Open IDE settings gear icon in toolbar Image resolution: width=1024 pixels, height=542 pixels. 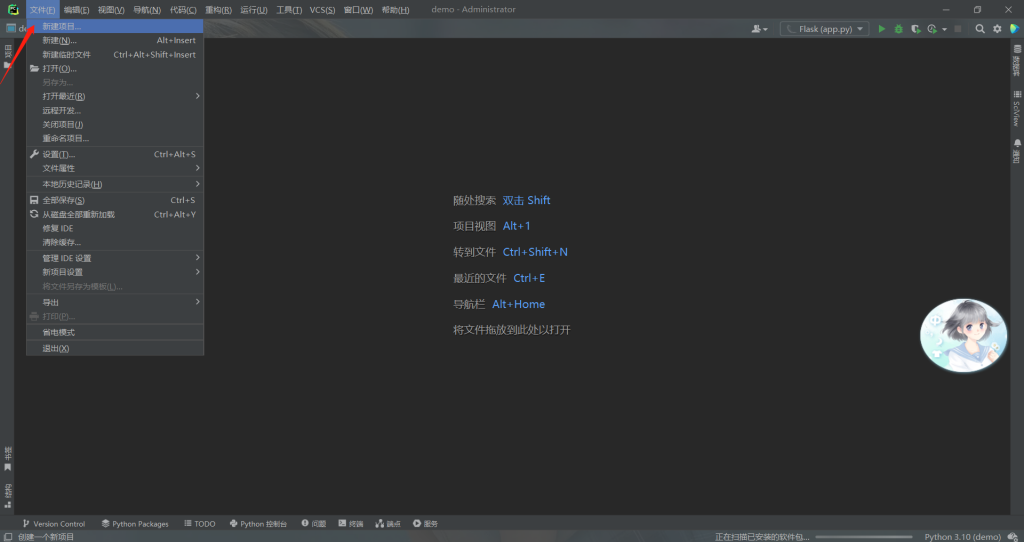997,29
